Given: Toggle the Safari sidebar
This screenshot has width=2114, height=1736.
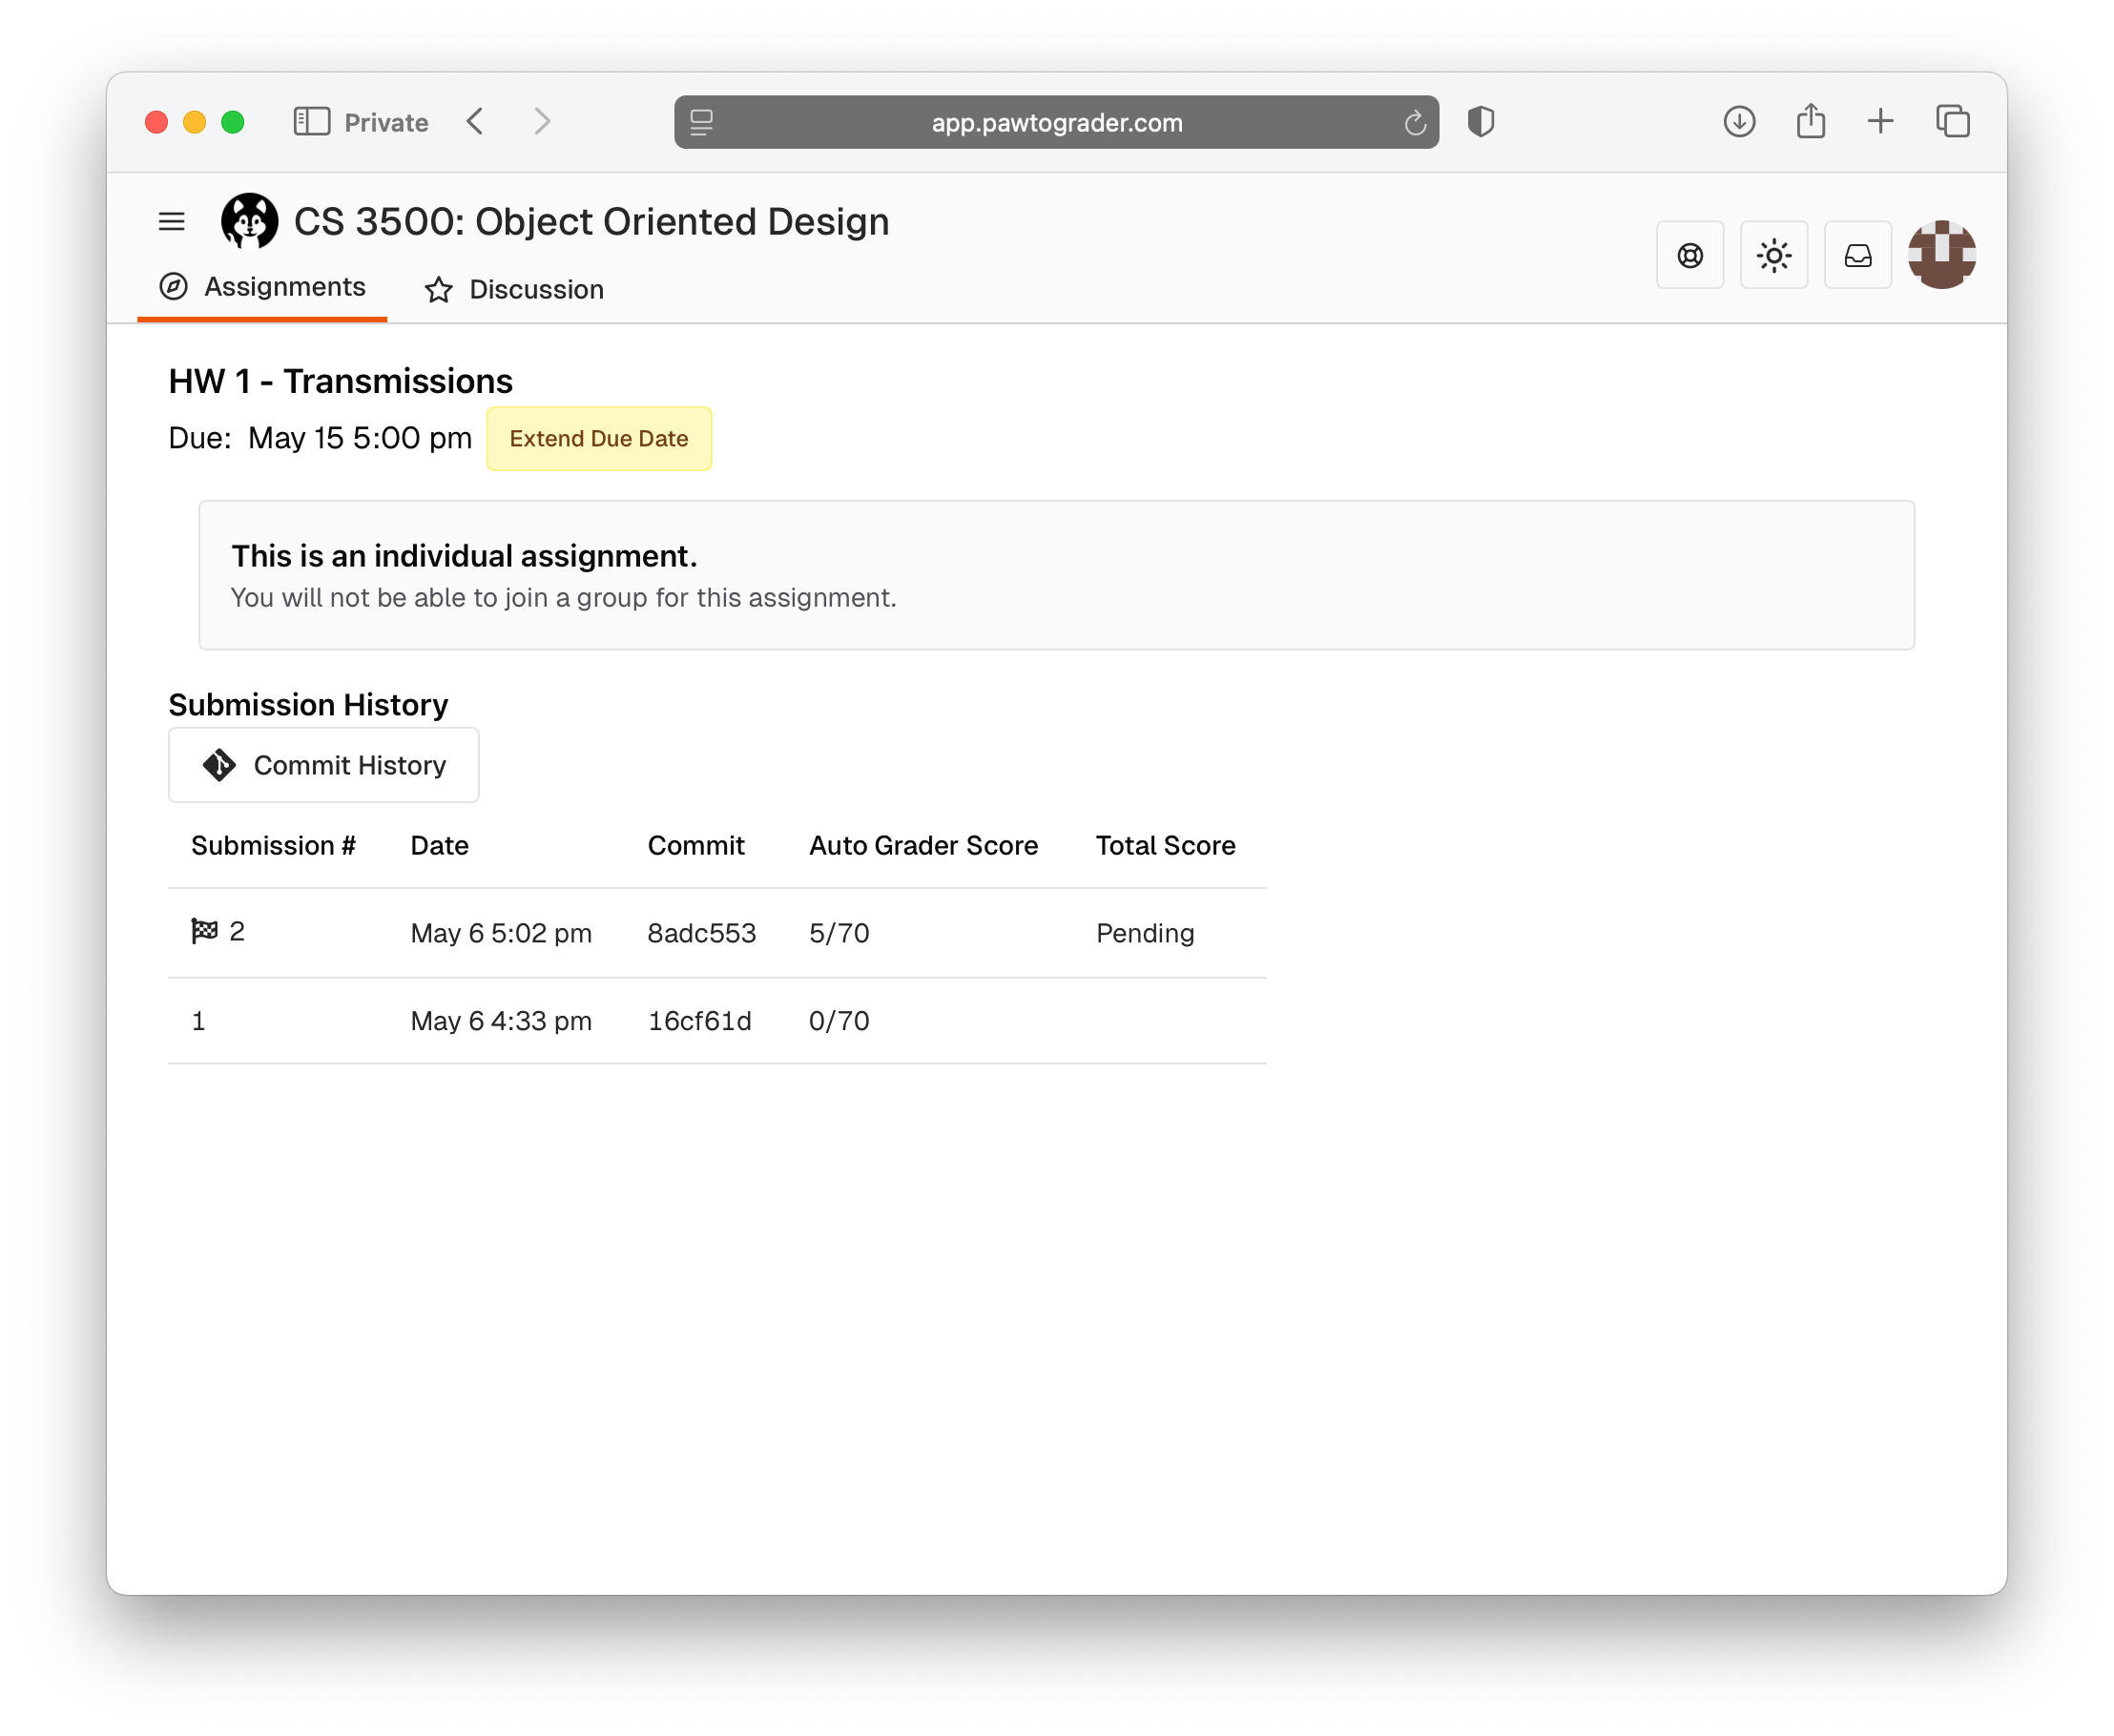Looking at the screenshot, I should 311,122.
